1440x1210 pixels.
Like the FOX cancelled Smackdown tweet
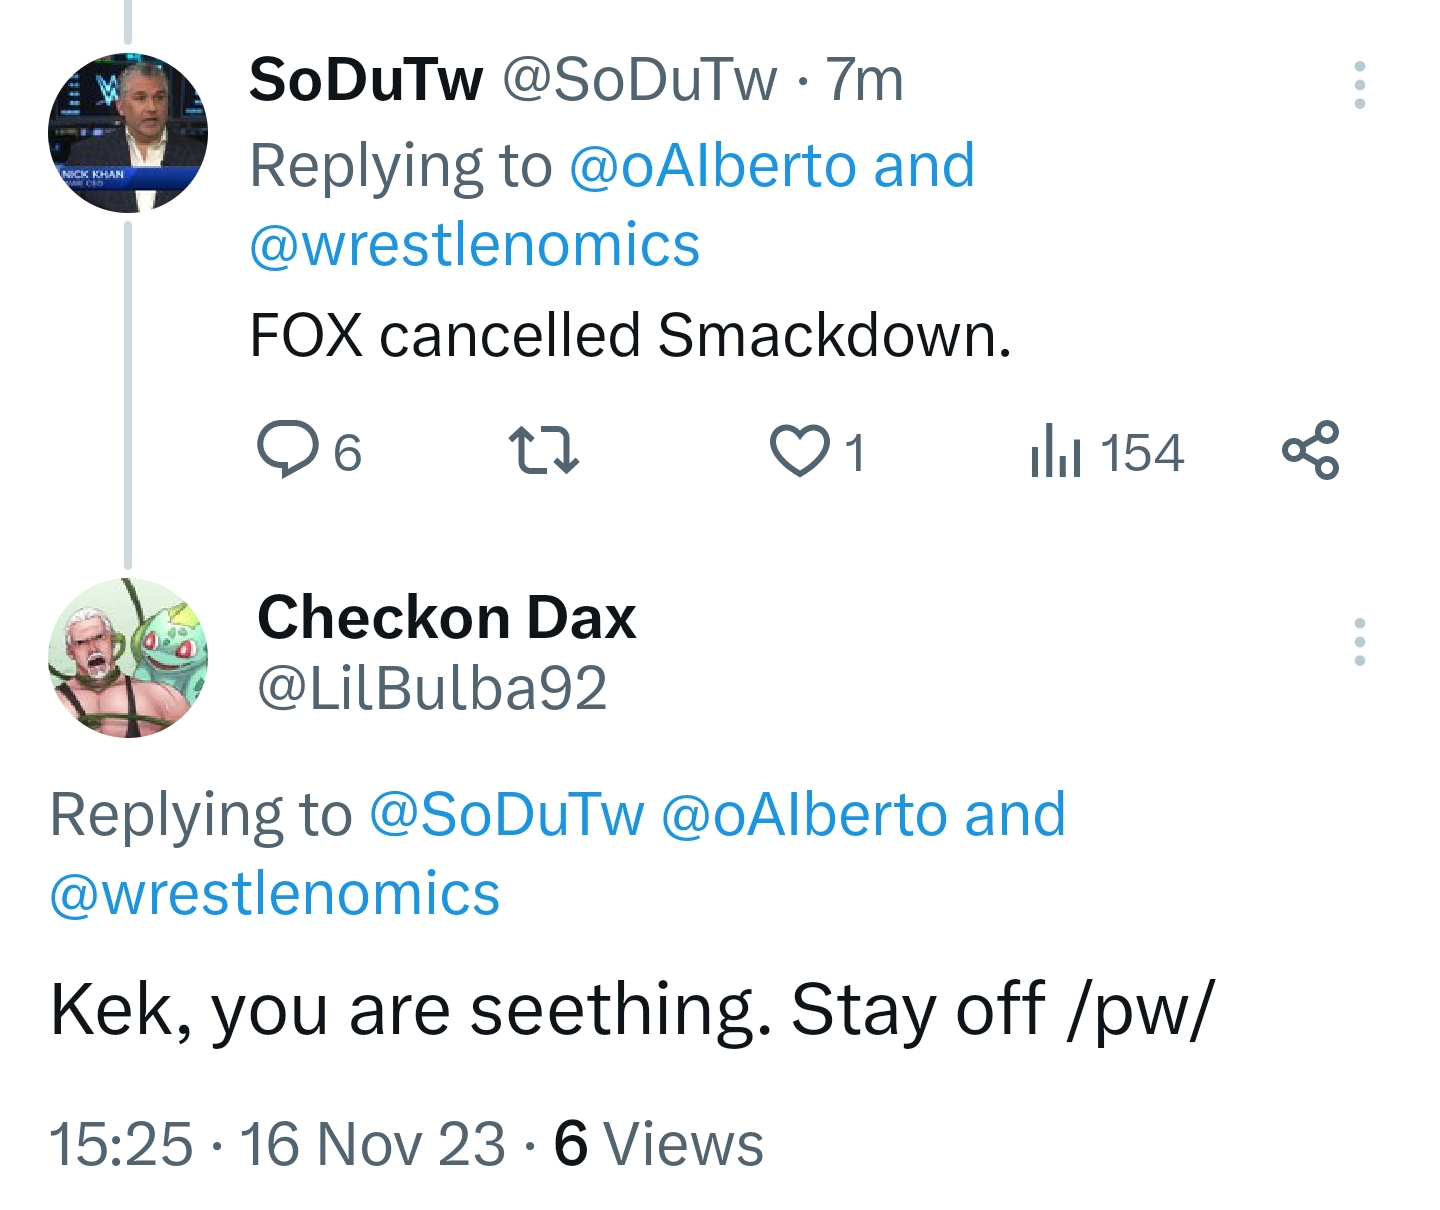800,450
